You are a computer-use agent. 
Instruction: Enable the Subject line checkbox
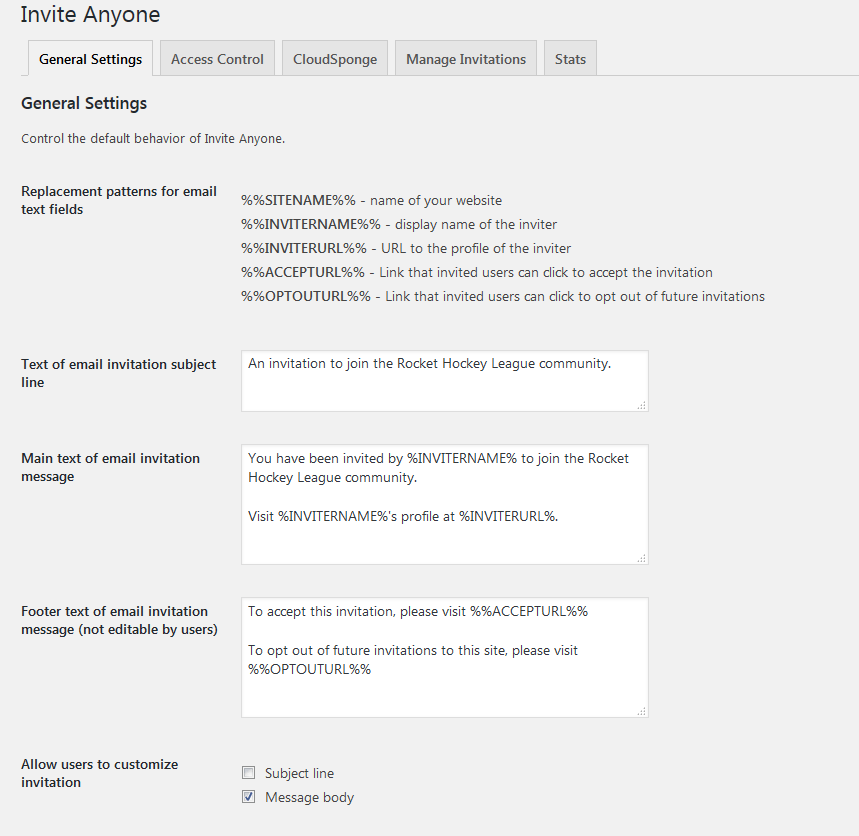248,773
